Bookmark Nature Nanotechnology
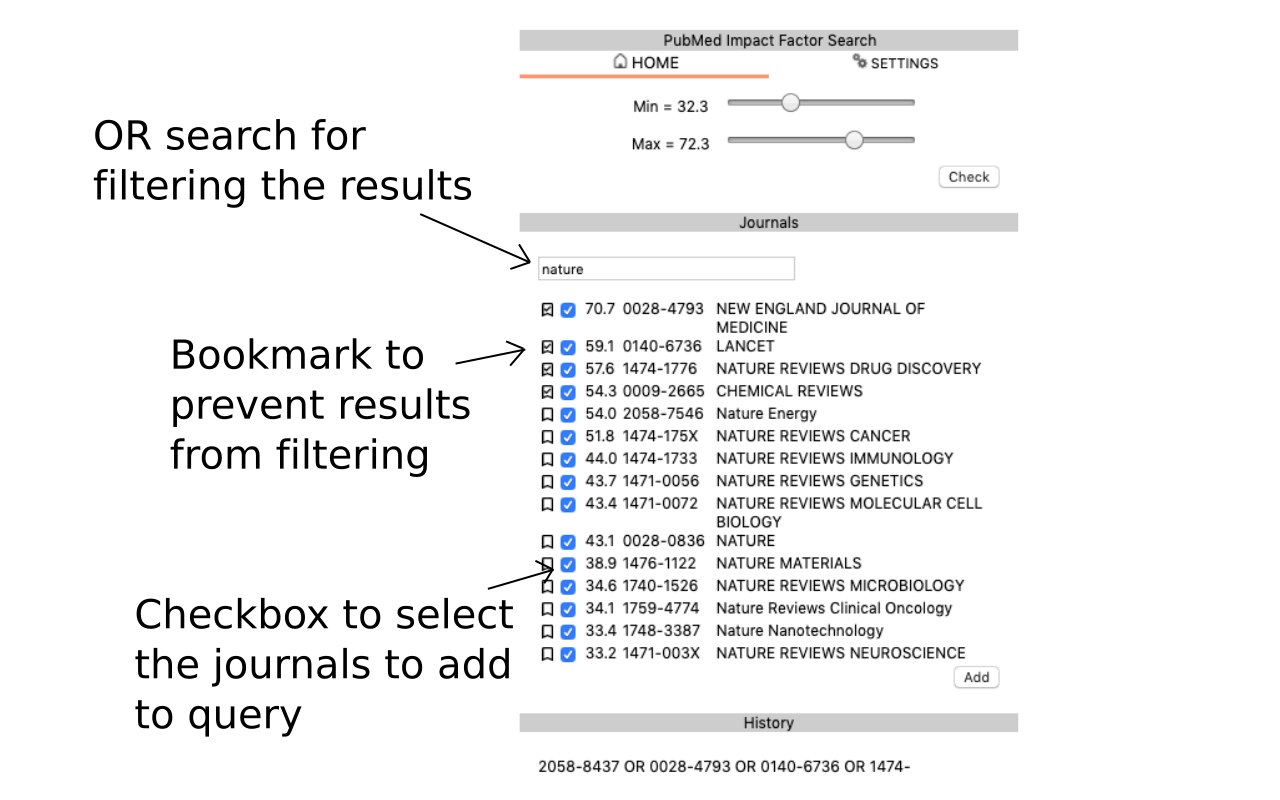The height and width of the screenshot is (800, 1280). click(x=547, y=631)
